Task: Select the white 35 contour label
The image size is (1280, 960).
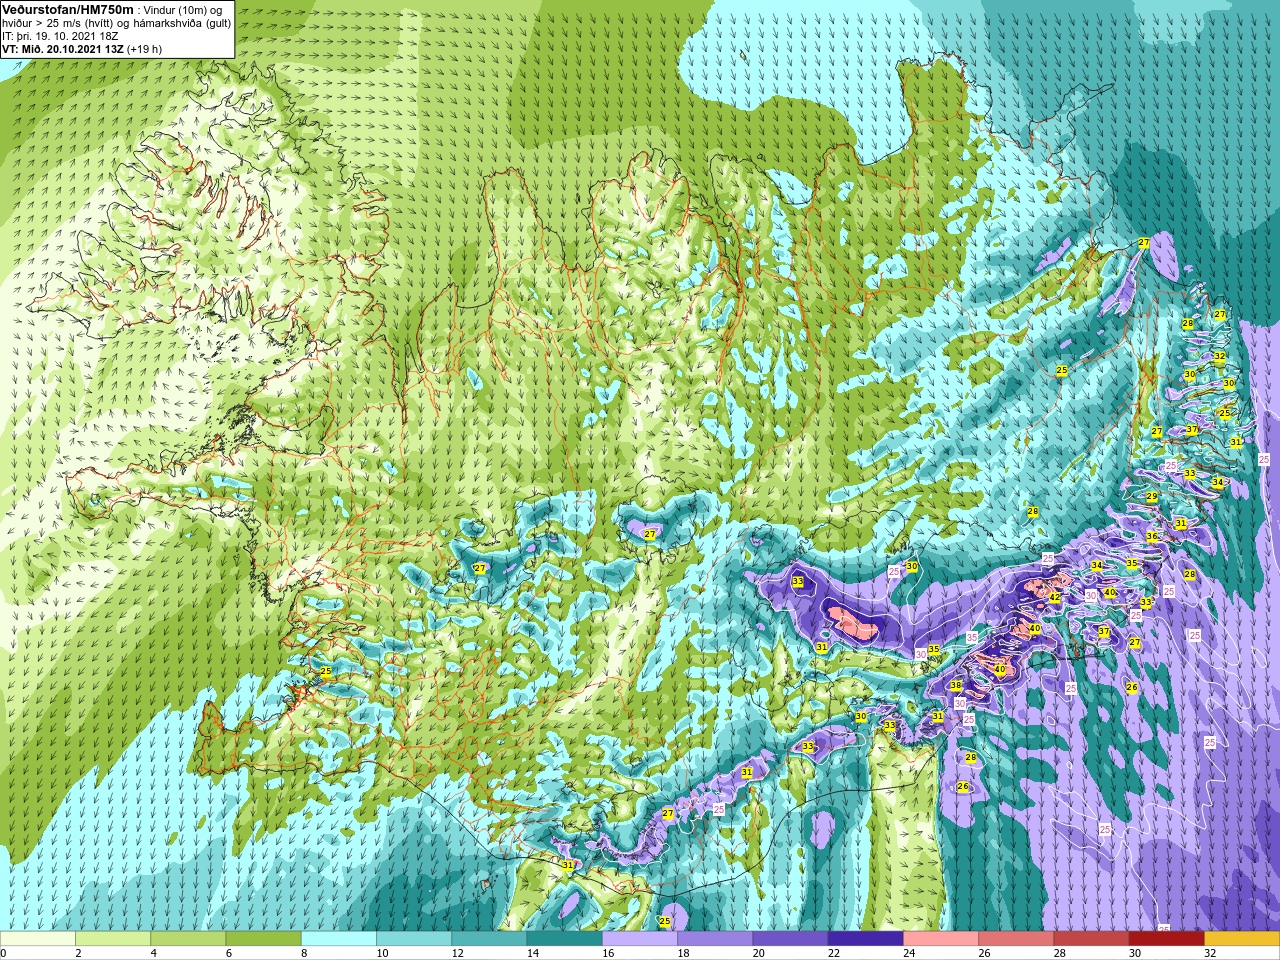Action: 972,637
